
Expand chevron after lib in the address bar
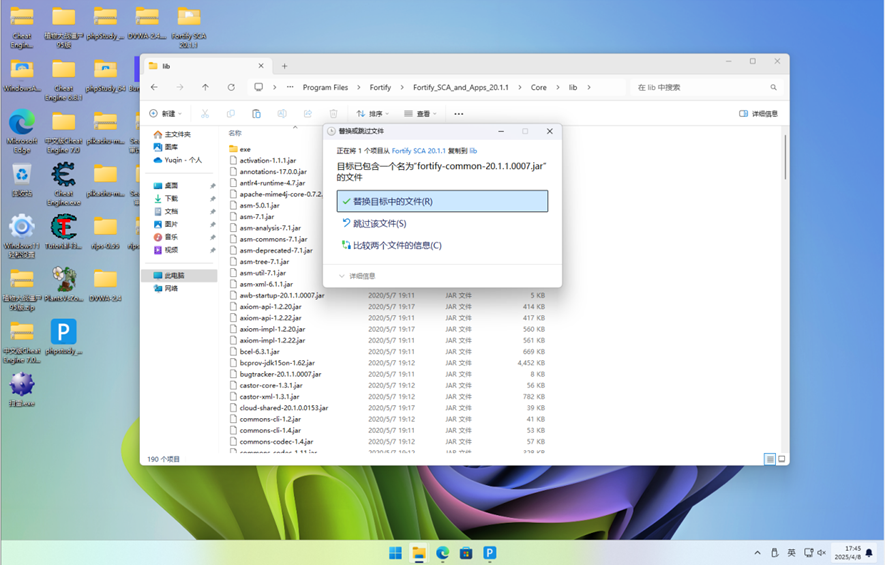(x=589, y=87)
